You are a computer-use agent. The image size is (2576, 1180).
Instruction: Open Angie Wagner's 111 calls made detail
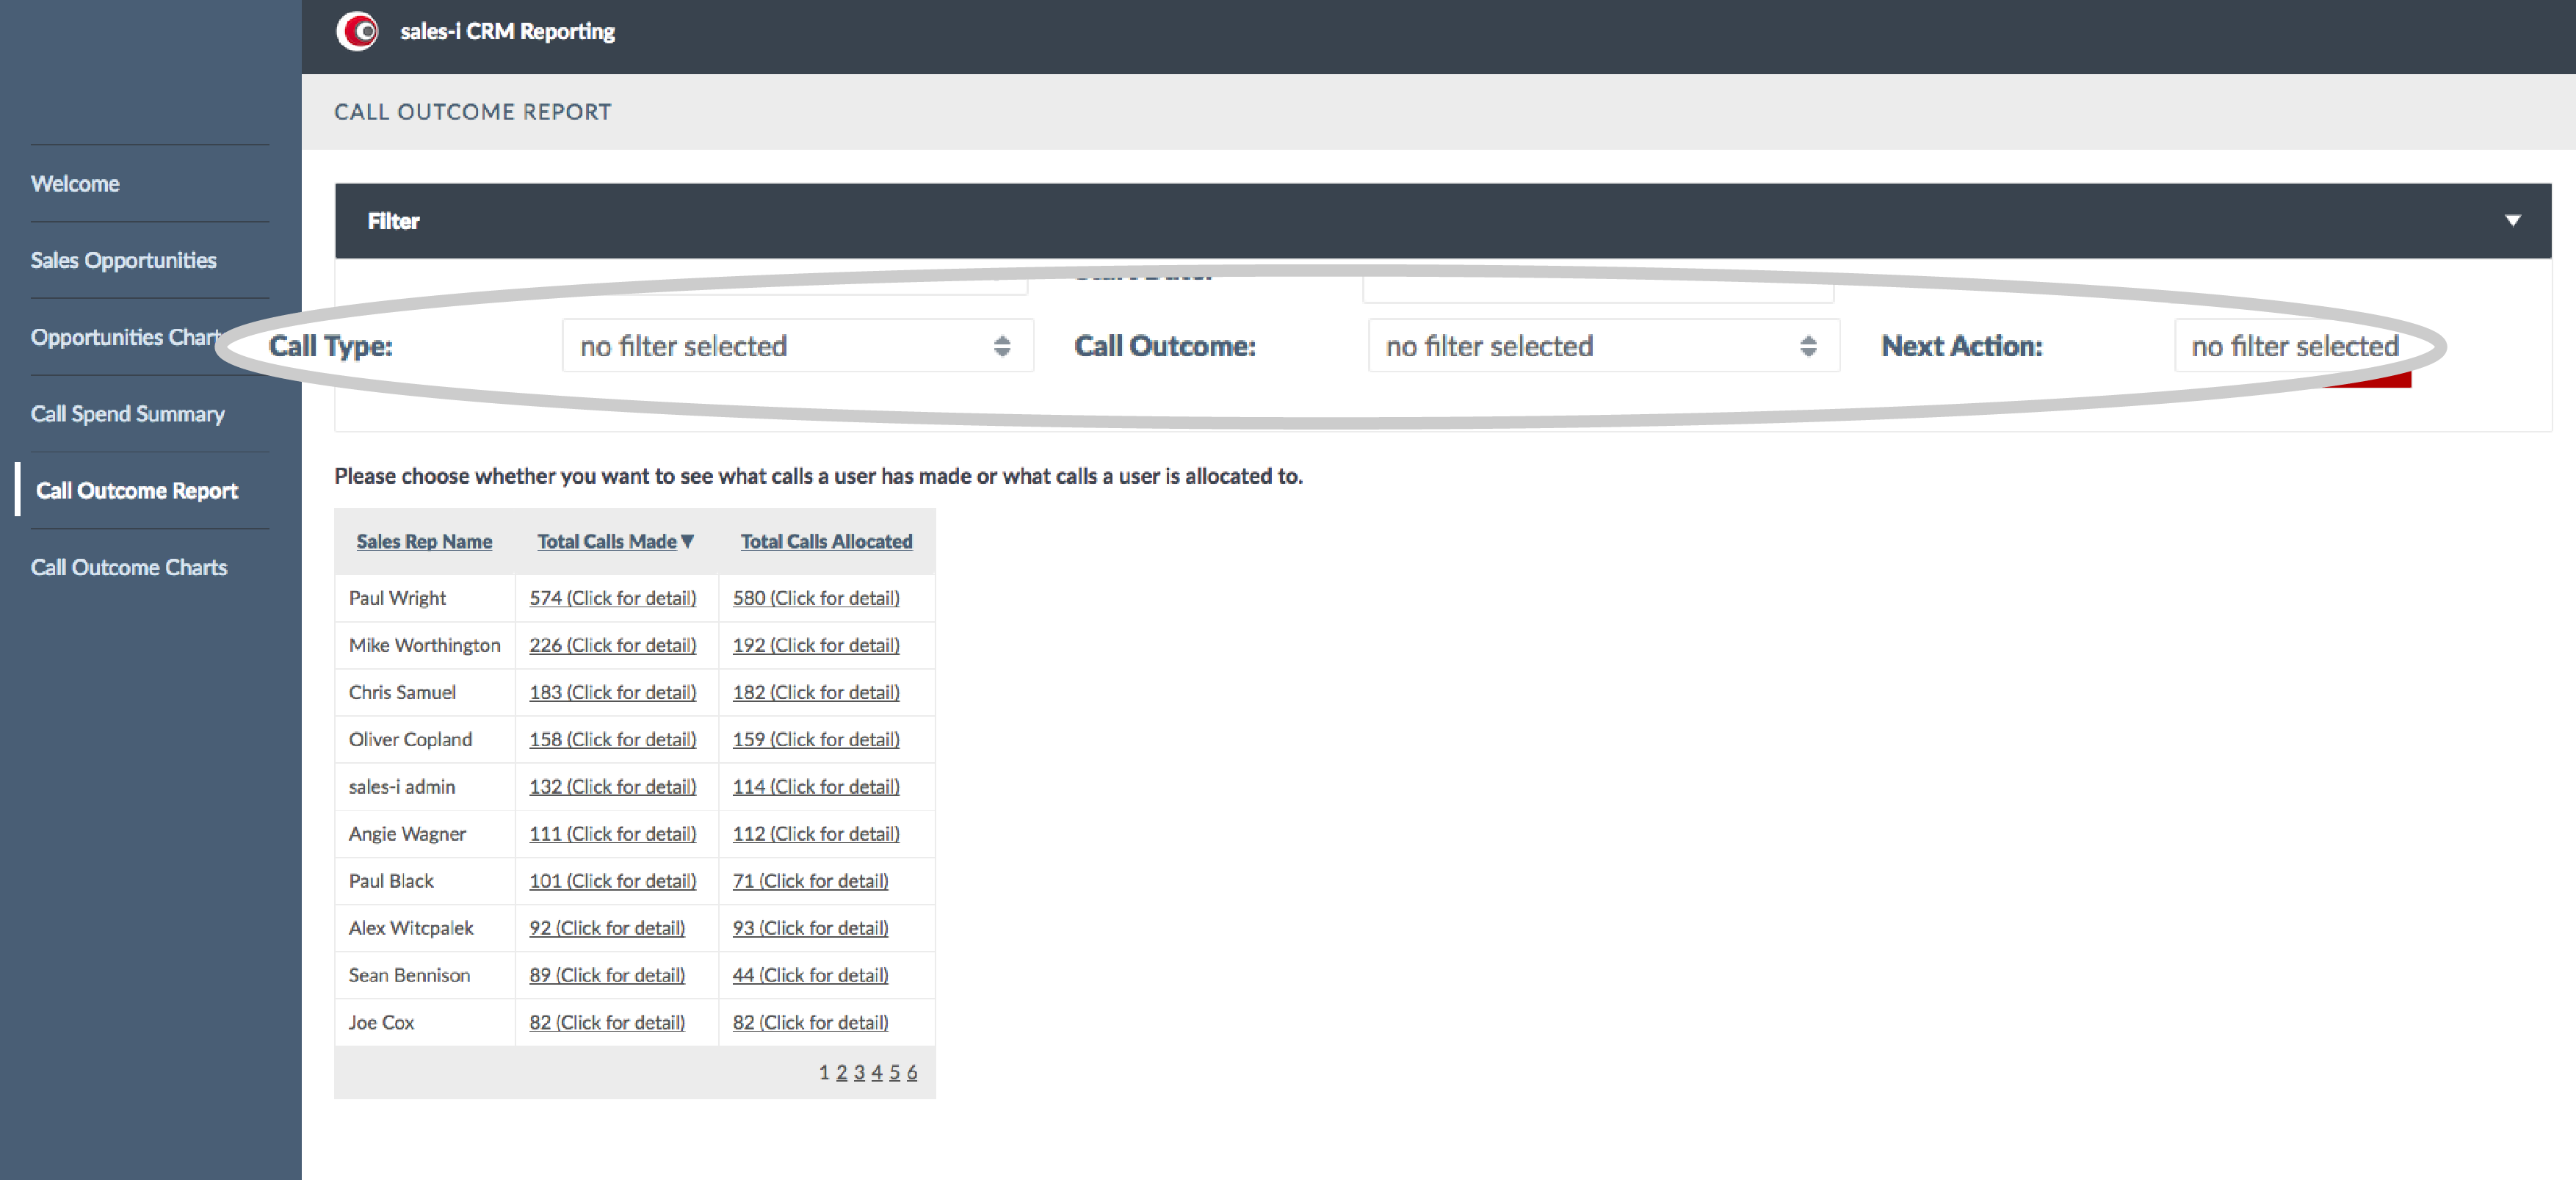click(x=612, y=833)
